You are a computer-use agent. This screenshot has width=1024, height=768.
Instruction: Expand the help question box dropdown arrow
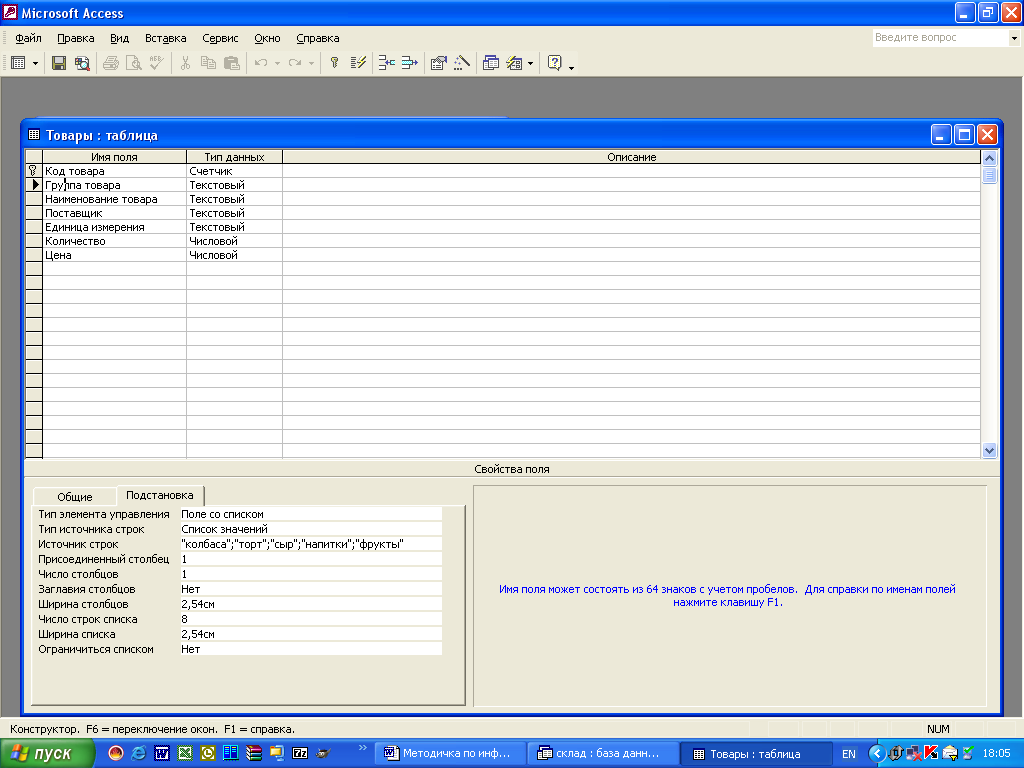1014,38
